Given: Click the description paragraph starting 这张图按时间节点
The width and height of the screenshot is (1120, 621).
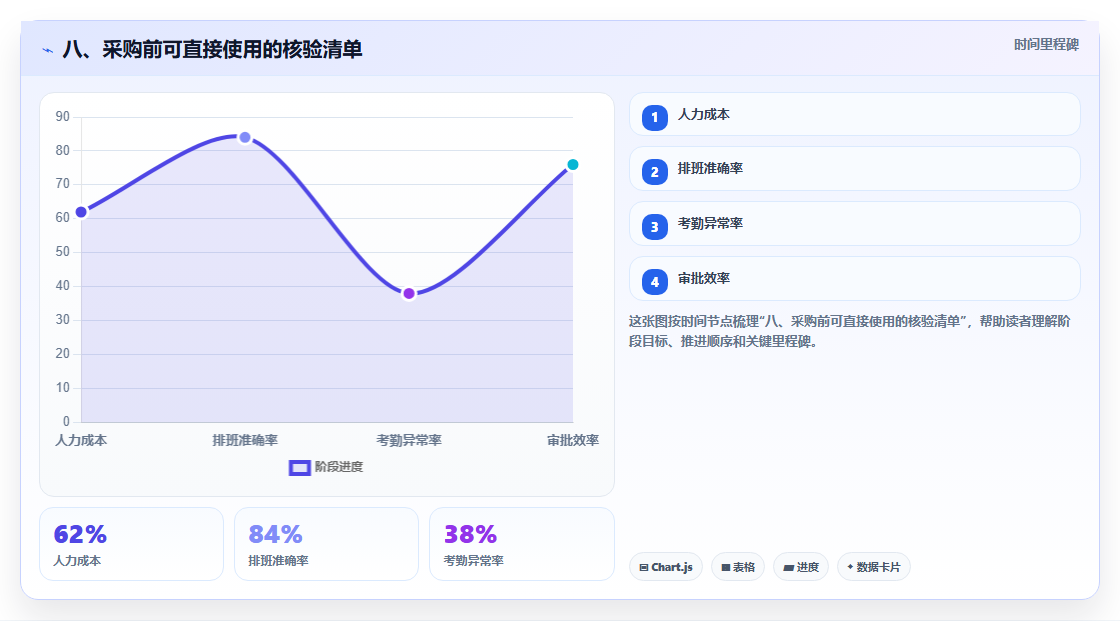Looking at the screenshot, I should 849,331.
